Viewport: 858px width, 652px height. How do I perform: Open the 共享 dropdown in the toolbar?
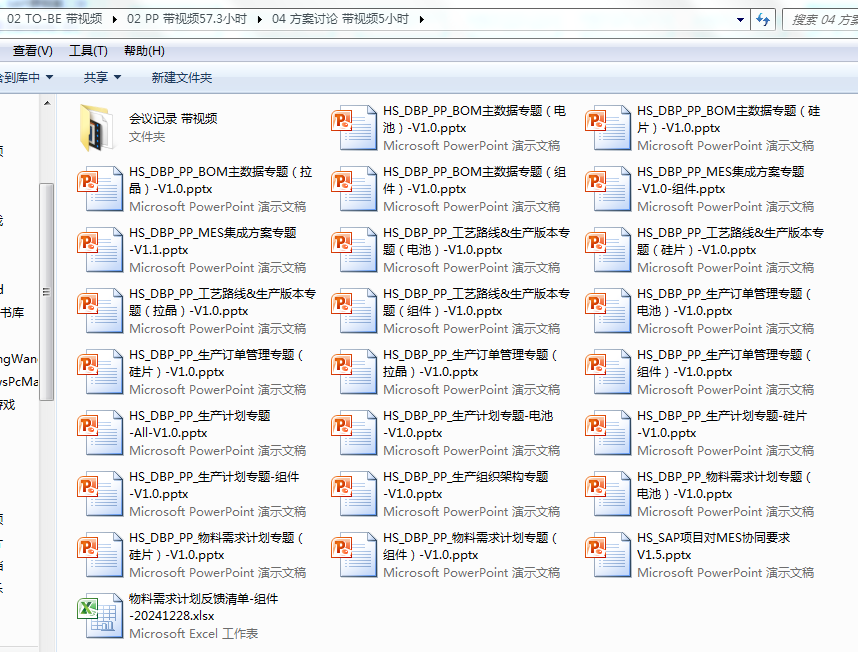pyautogui.click(x=101, y=77)
